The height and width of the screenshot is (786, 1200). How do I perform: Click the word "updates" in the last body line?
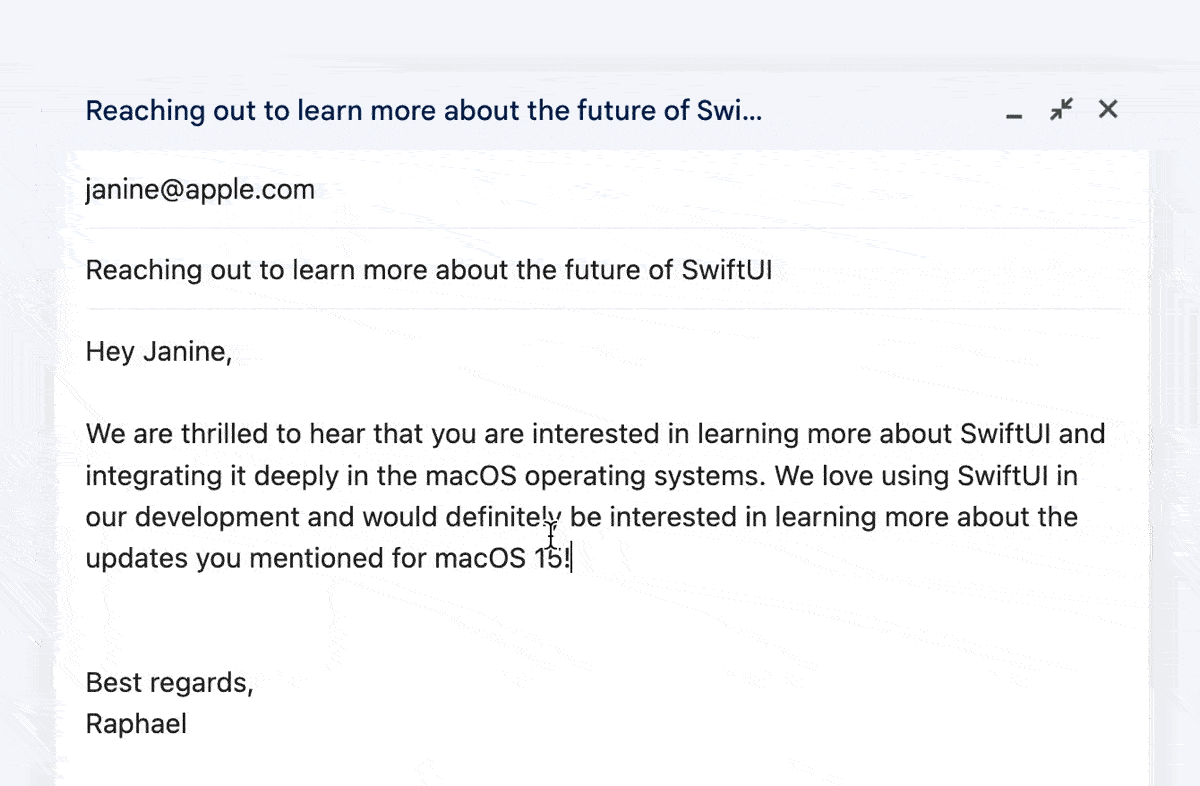136,558
